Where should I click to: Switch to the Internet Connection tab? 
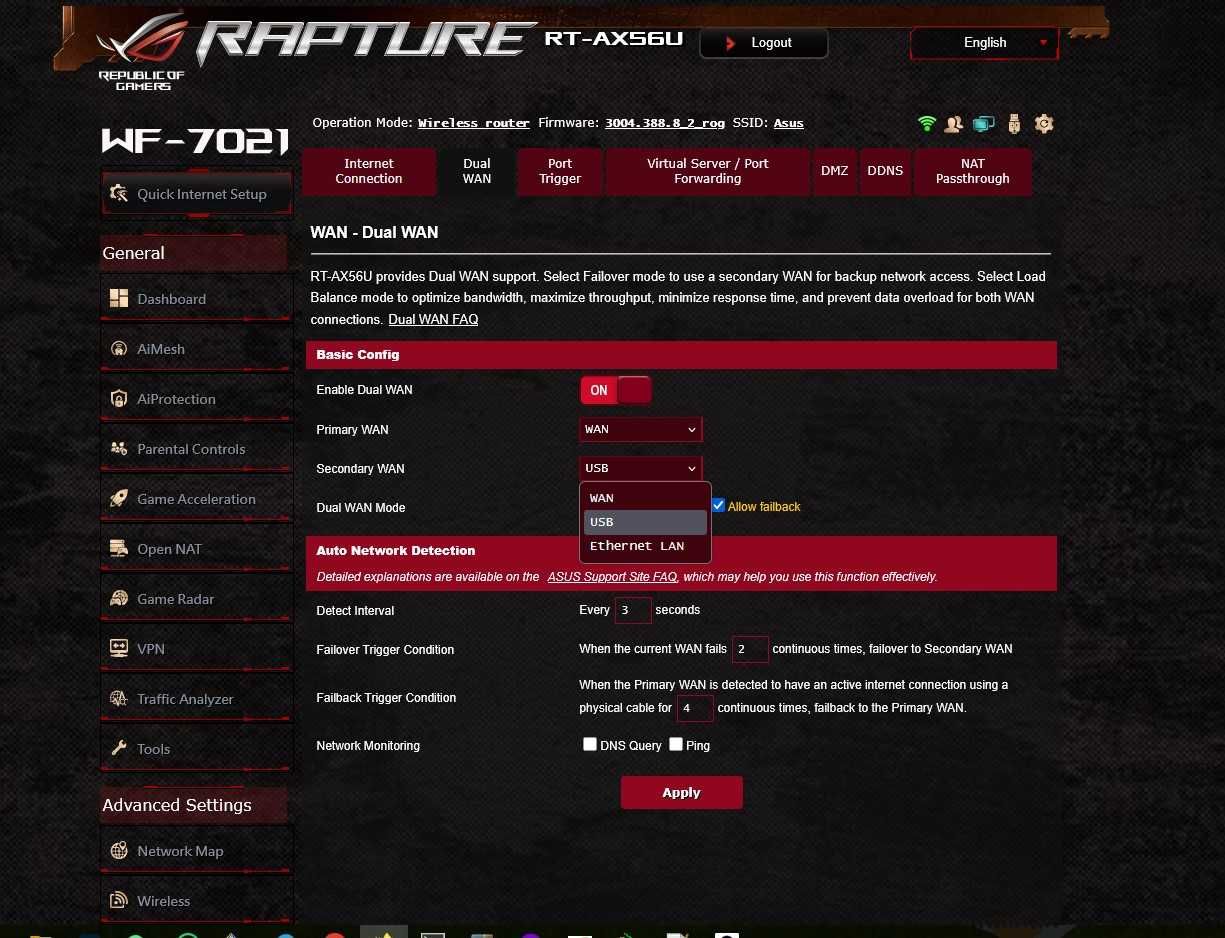[x=369, y=171]
